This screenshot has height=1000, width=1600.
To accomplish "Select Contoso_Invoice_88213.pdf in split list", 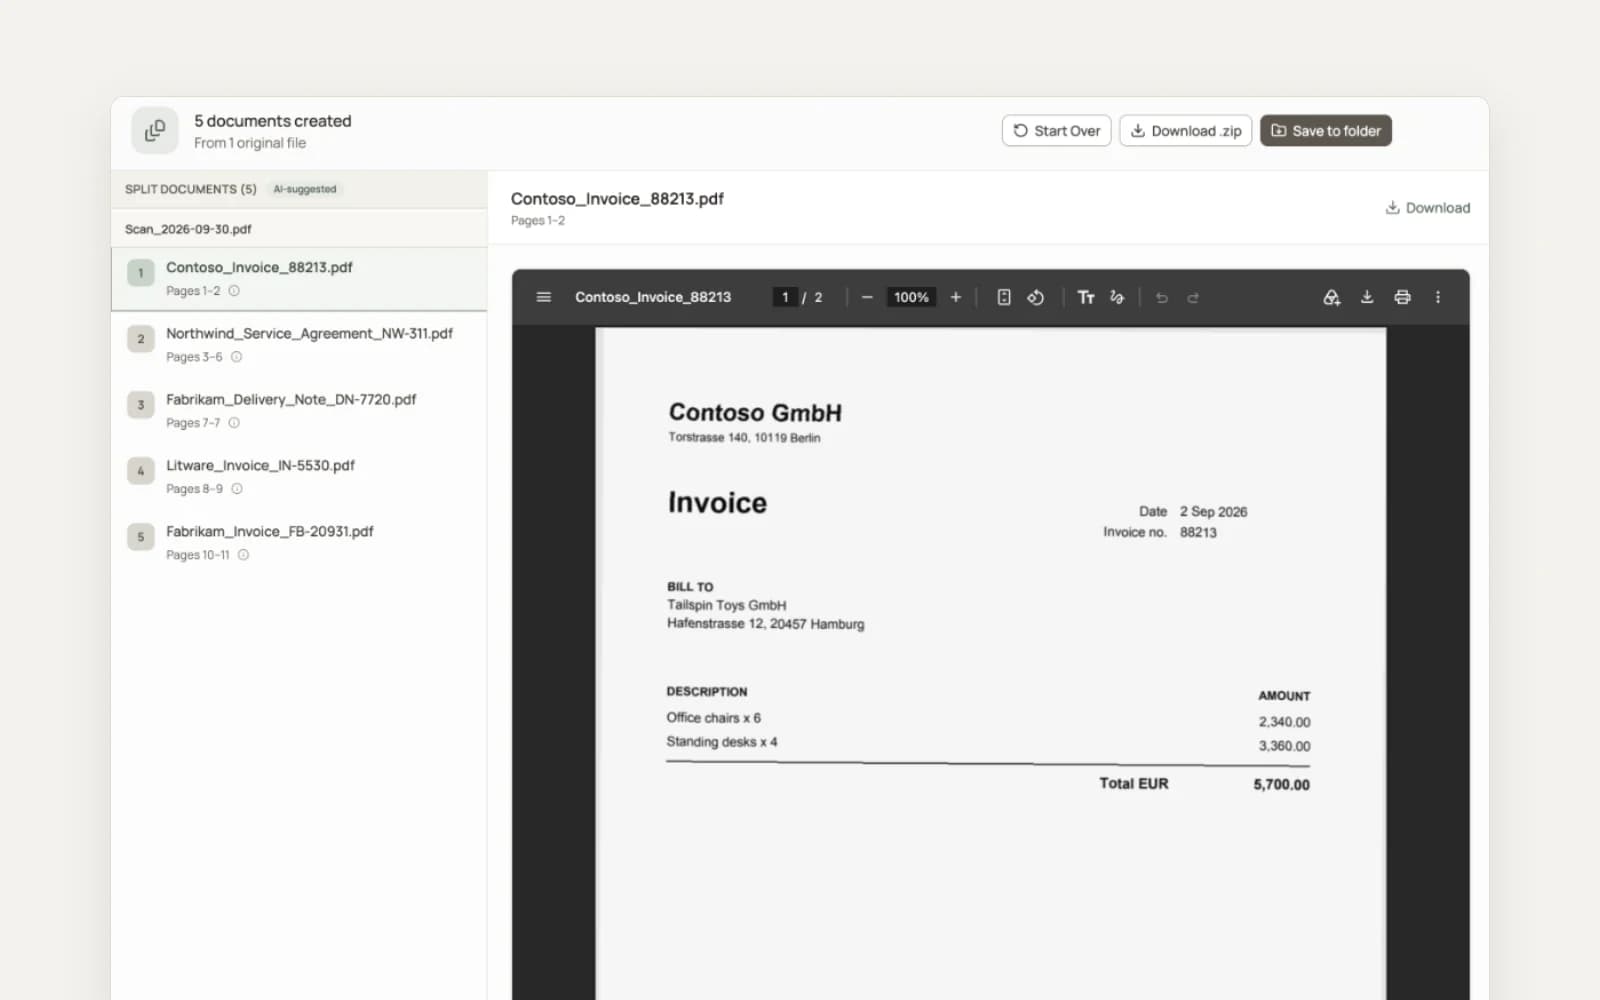I will tap(299, 279).
